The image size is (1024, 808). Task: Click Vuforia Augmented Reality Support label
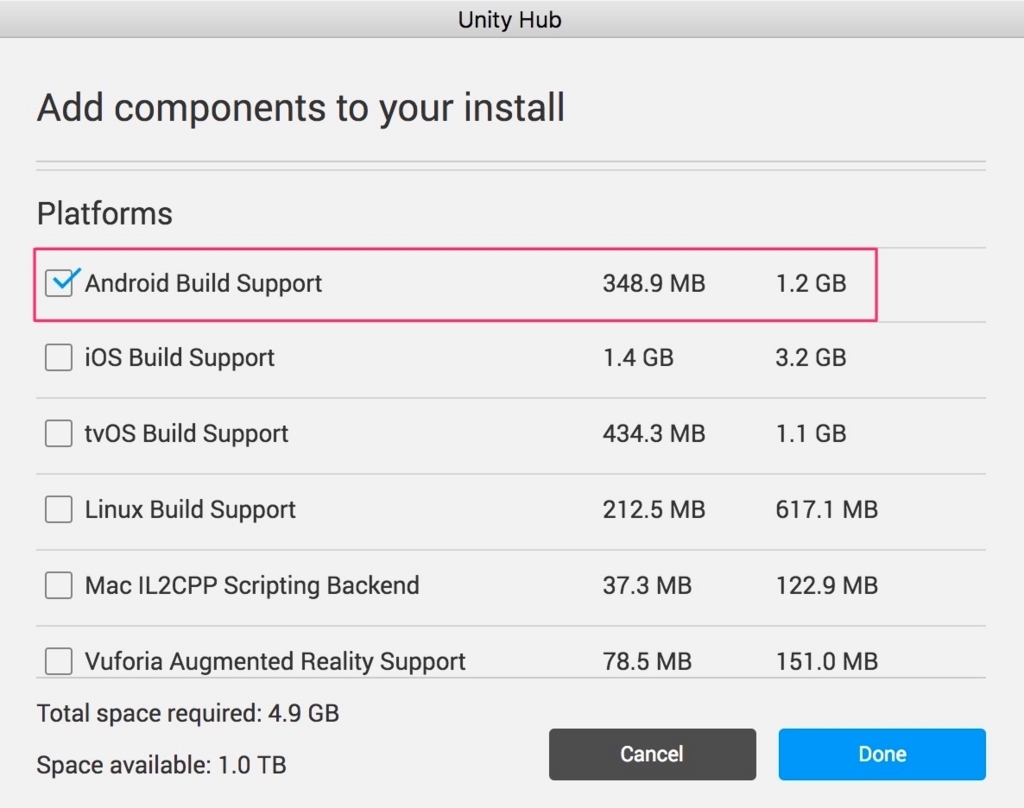(x=275, y=662)
